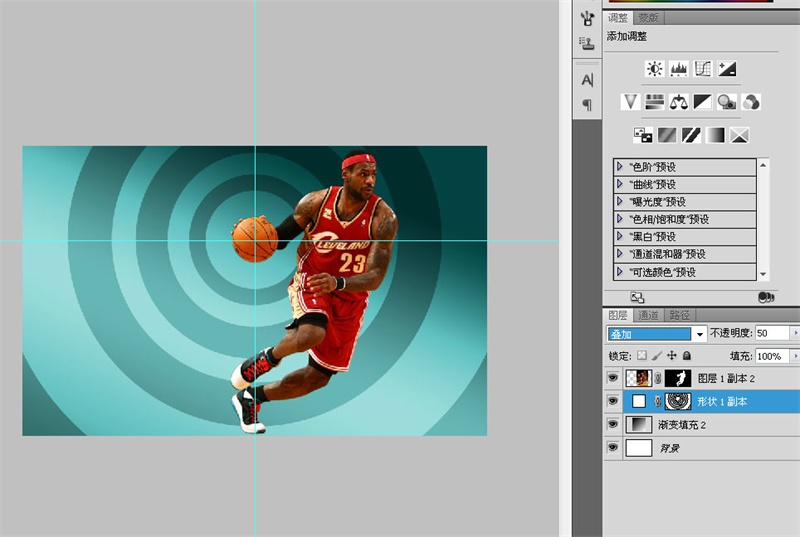Hide the 图层 1 副本 2 layer
The height and width of the screenshot is (537, 800).
[x=613, y=378]
